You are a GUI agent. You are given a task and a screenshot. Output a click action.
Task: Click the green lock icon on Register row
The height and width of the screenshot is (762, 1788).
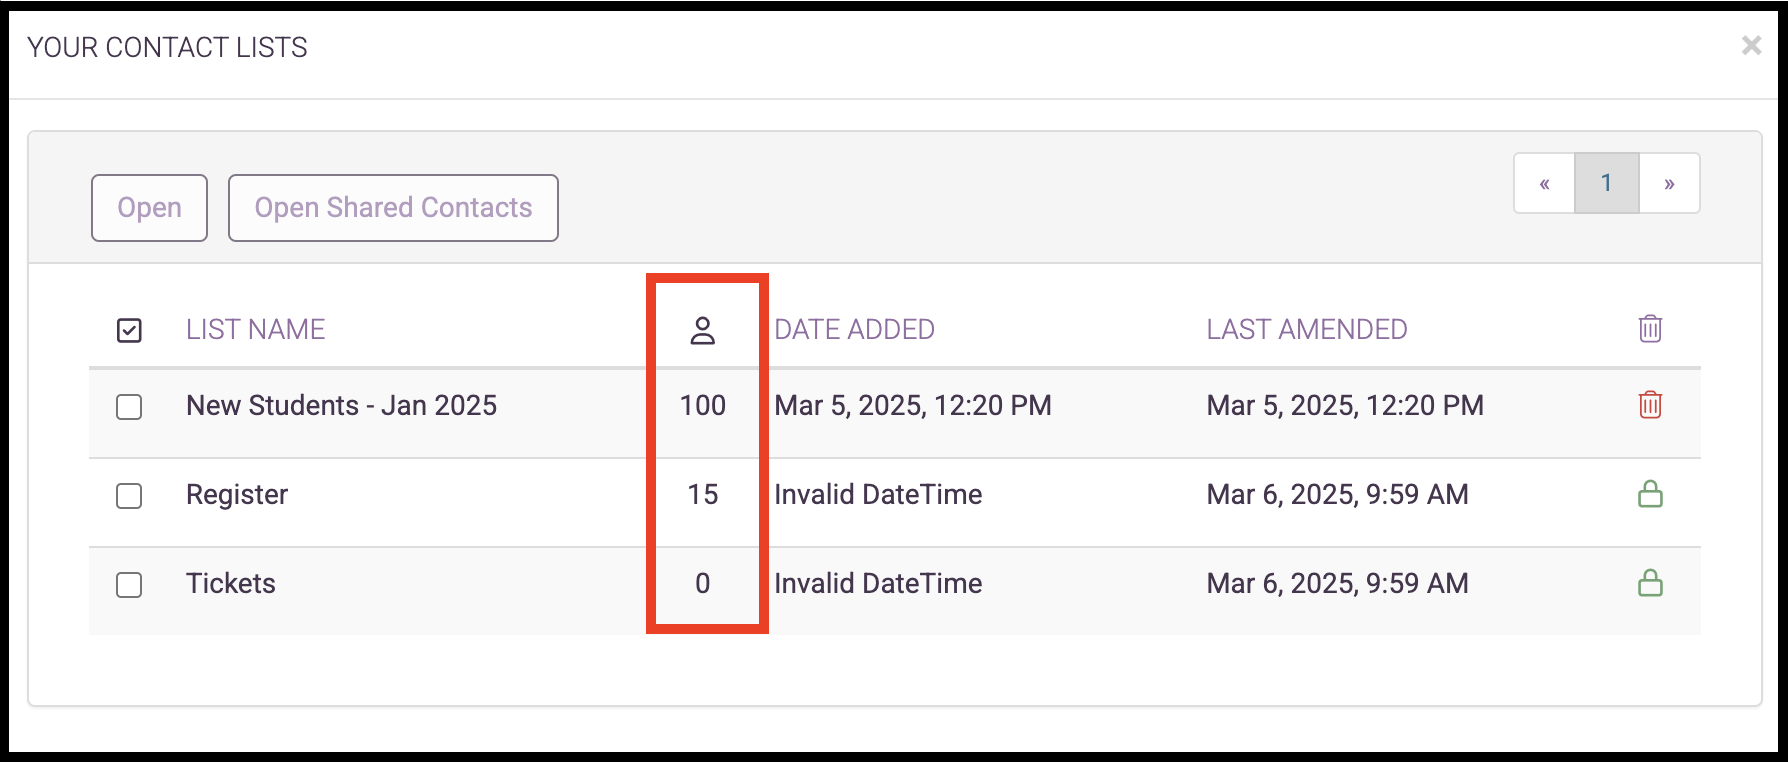click(1650, 493)
